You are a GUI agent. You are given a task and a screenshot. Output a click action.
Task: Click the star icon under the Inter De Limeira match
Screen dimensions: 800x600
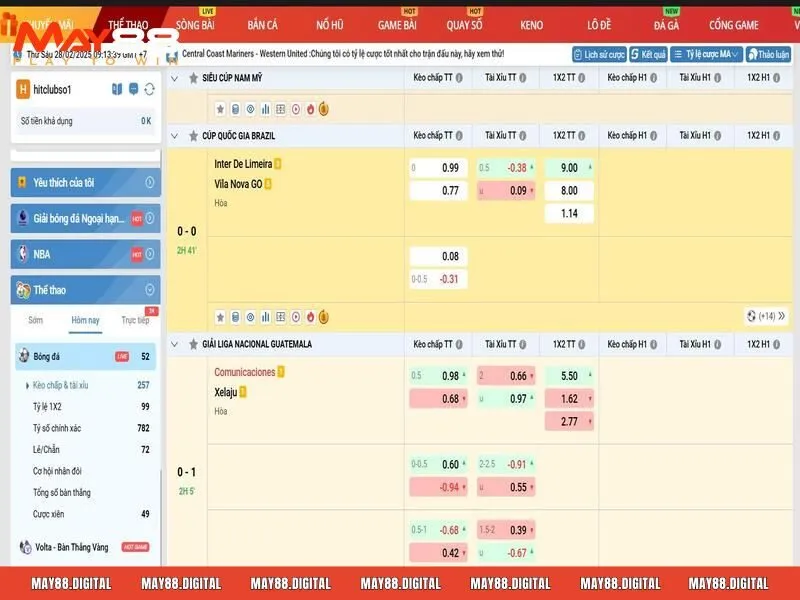tap(220, 317)
